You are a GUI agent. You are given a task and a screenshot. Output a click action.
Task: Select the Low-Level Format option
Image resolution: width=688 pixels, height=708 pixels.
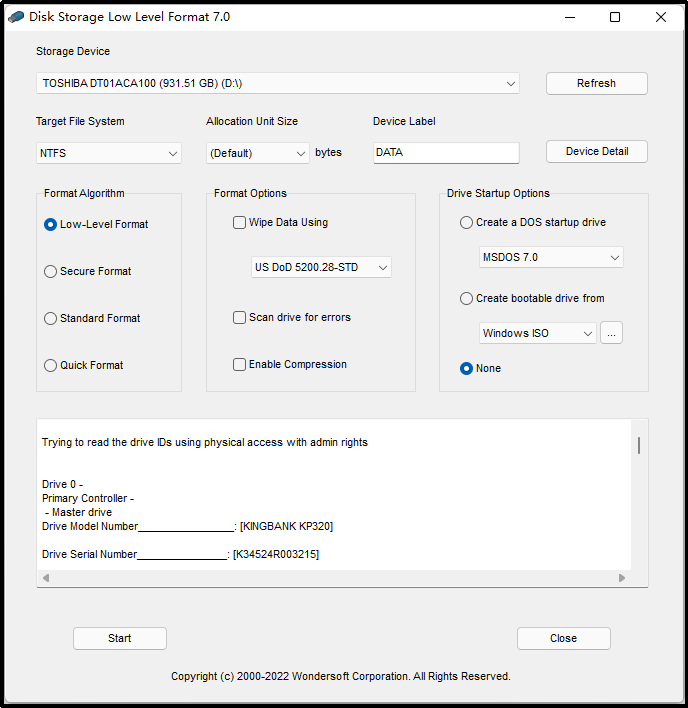[x=51, y=225]
